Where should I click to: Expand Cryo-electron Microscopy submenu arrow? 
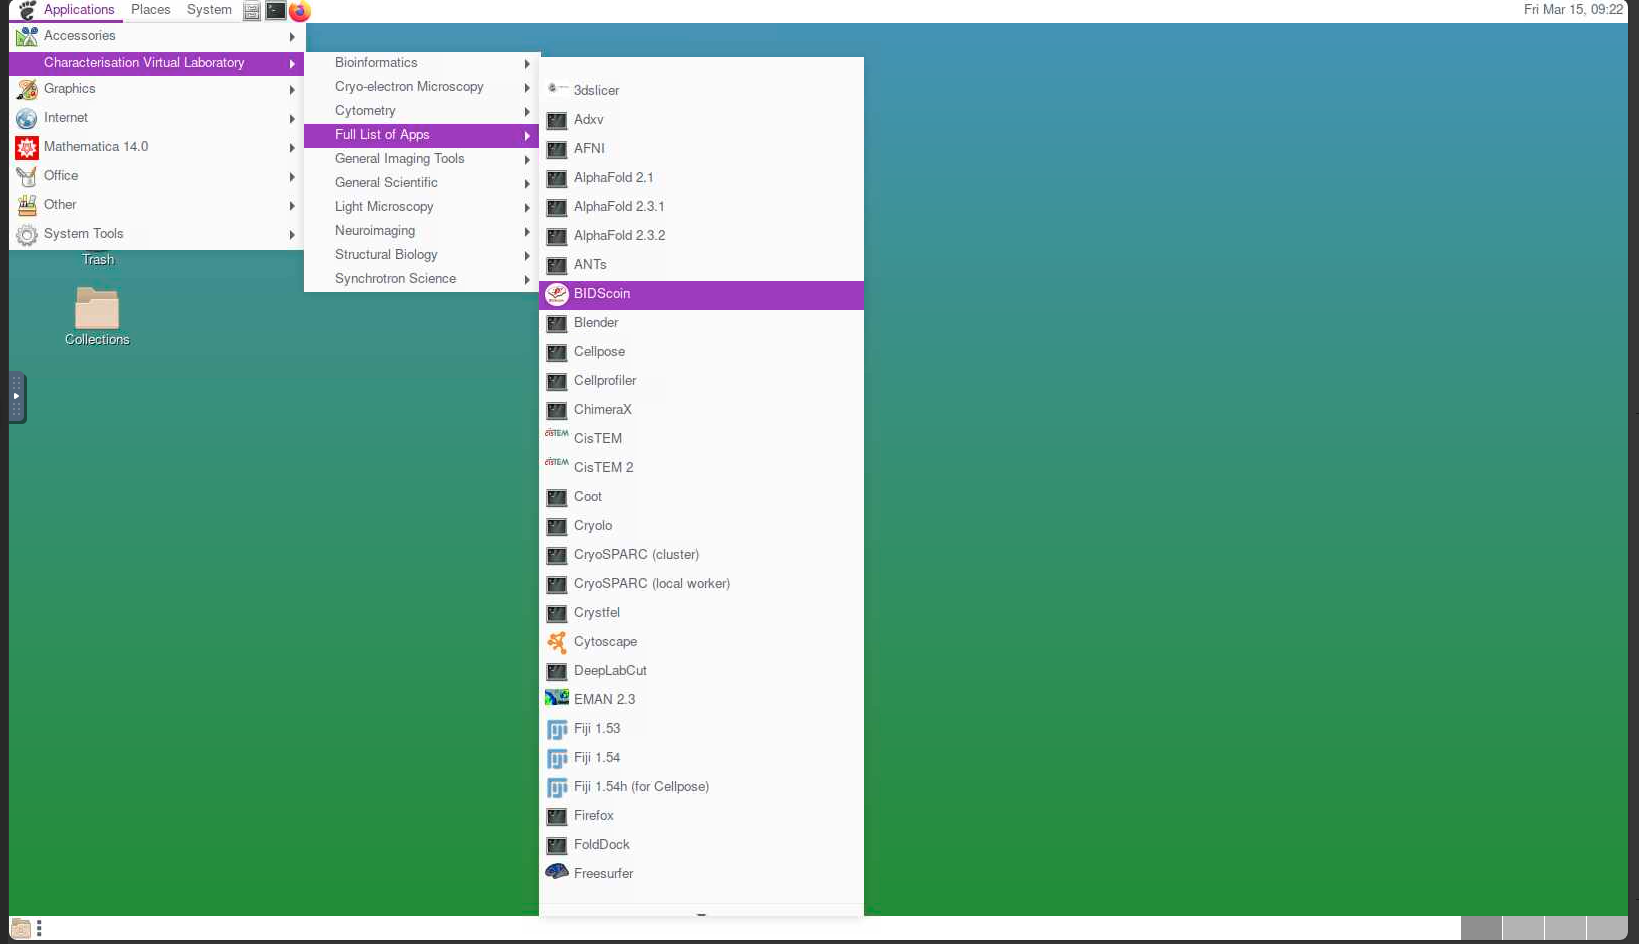pyautogui.click(x=527, y=87)
